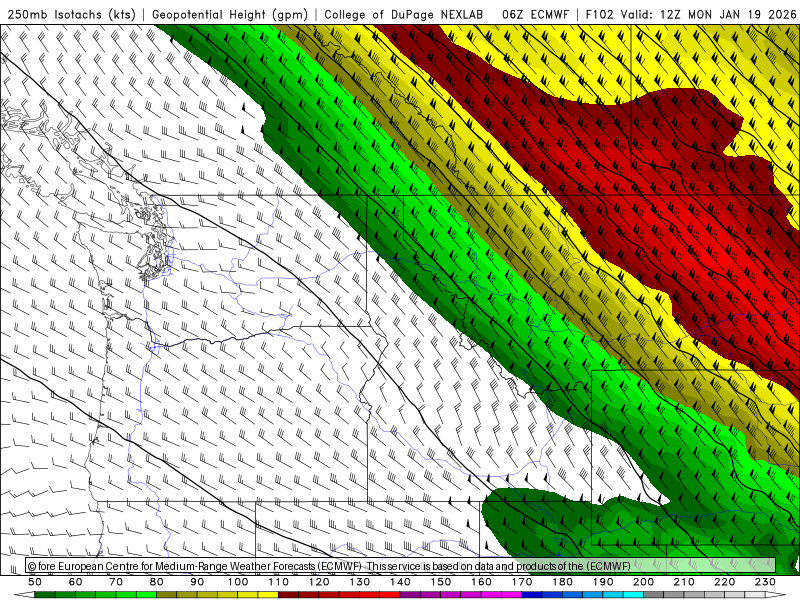Click the '220' value on the color scale

coord(724,582)
